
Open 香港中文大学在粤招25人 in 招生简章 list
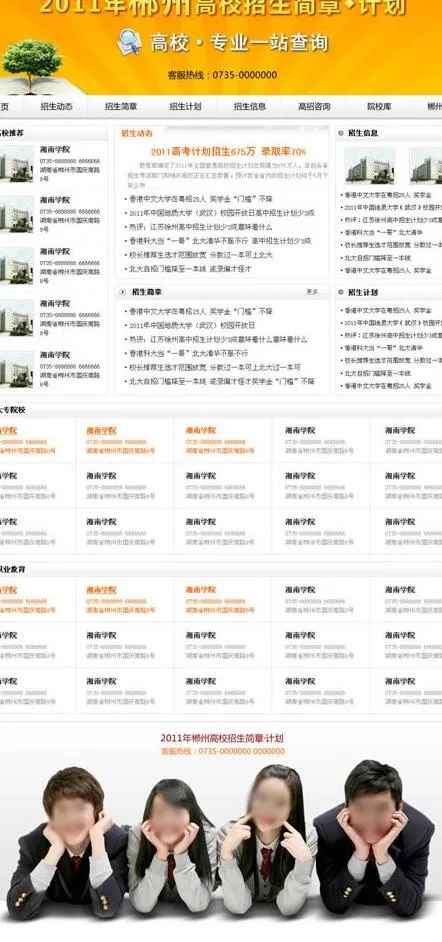tap(201, 312)
